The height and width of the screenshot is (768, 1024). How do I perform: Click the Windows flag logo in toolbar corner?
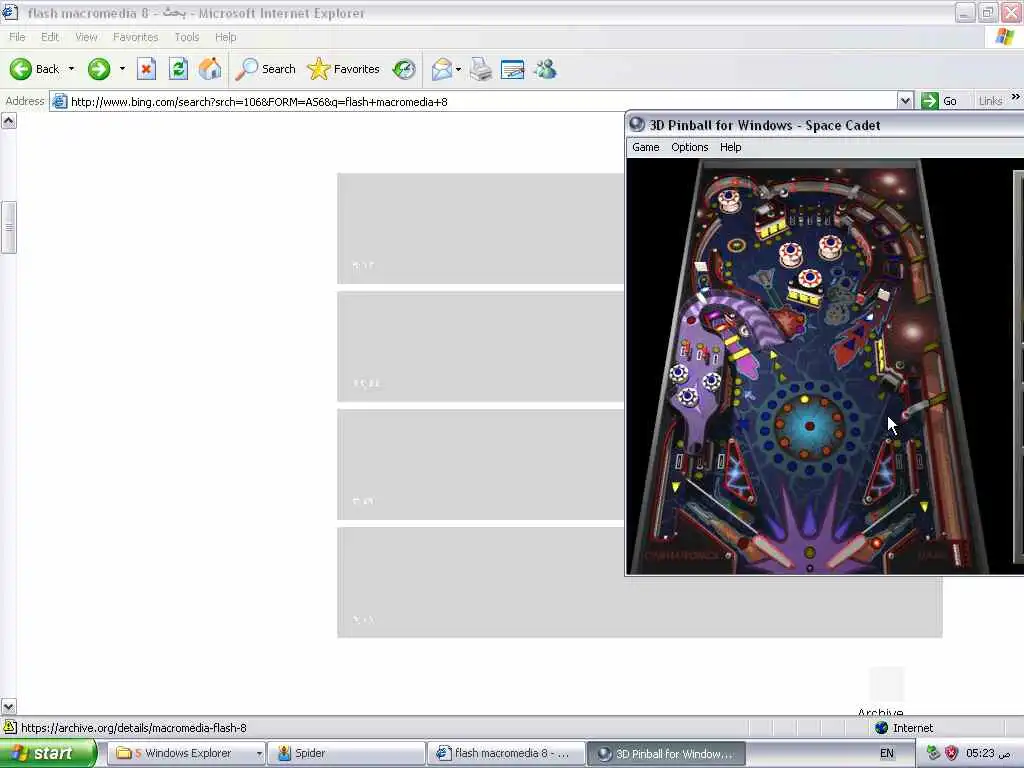pyautogui.click(x=1004, y=37)
